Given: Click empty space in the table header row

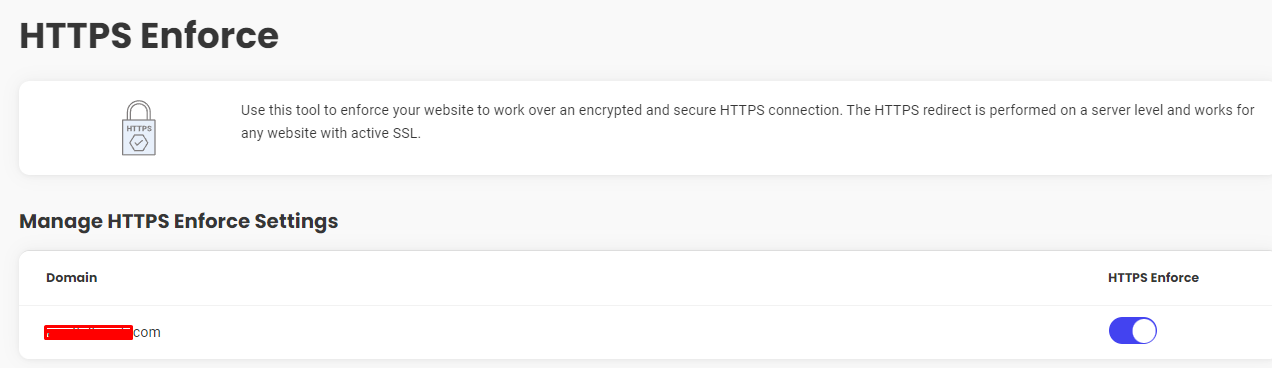Looking at the screenshot, I should (x=600, y=278).
